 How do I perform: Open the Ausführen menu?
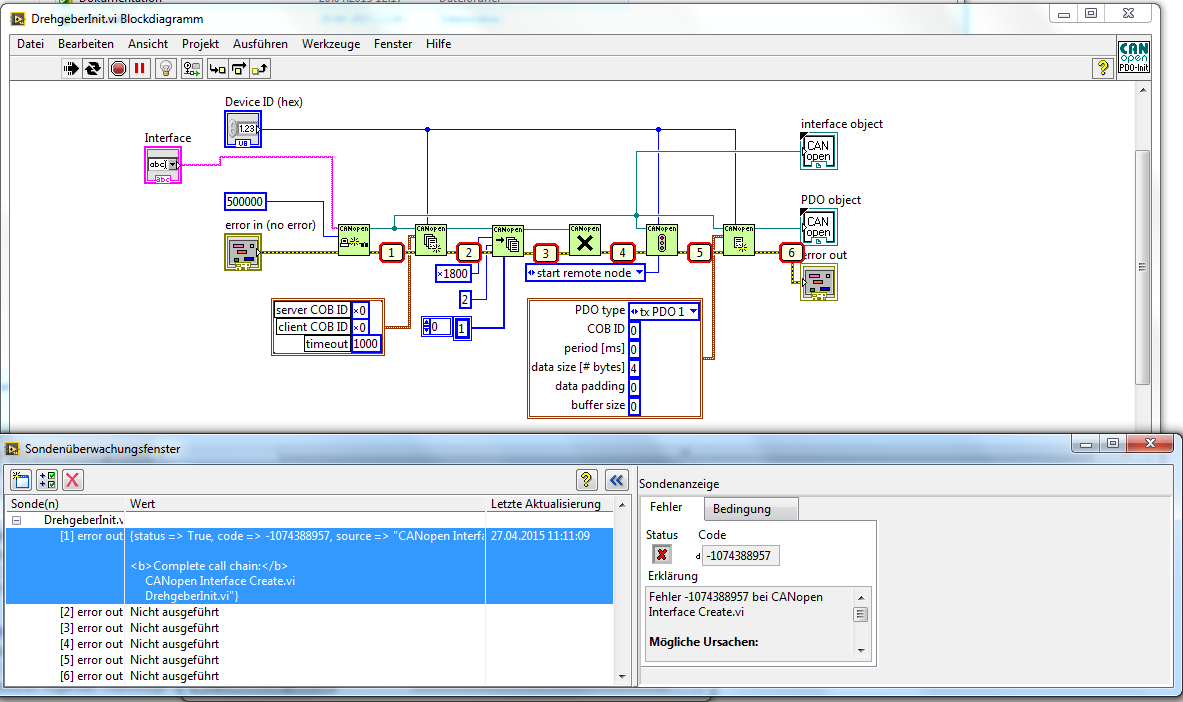[260, 44]
